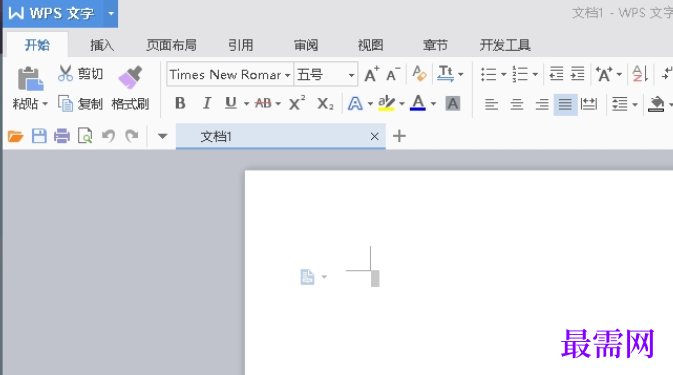
Task: Toggle character shading A icon
Action: [452, 103]
